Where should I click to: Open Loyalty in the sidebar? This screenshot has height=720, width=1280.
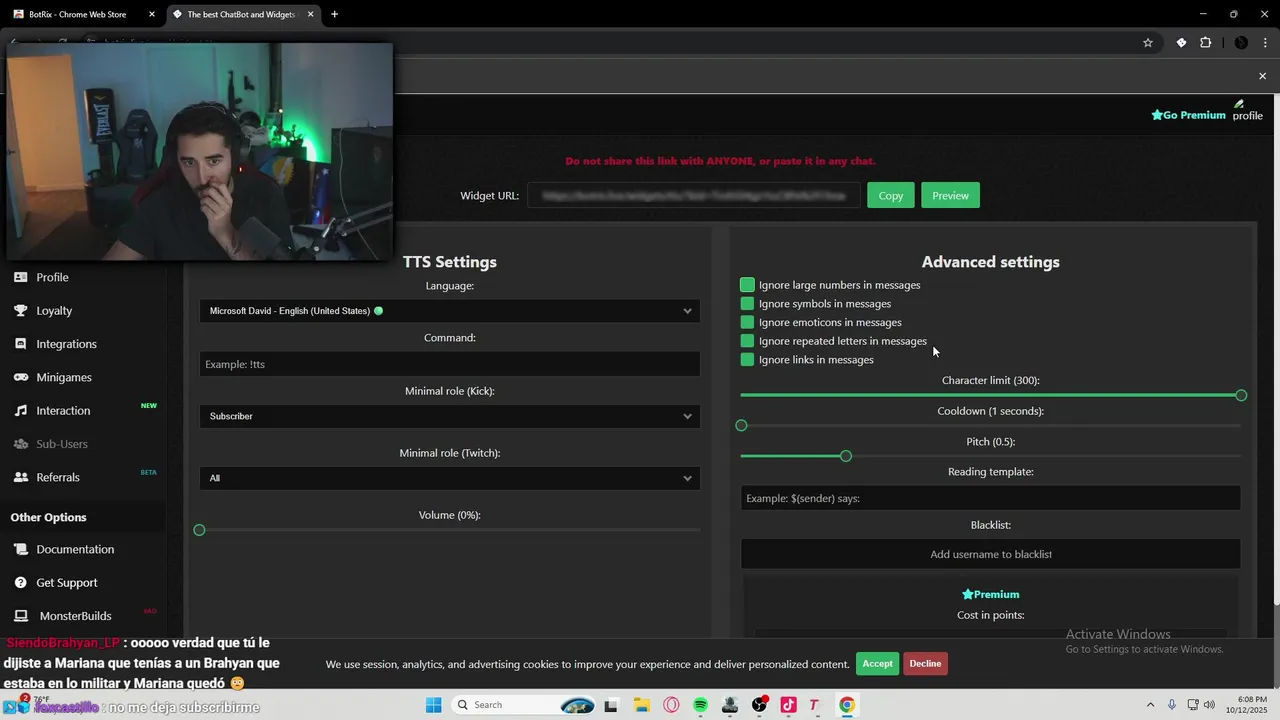[54, 310]
